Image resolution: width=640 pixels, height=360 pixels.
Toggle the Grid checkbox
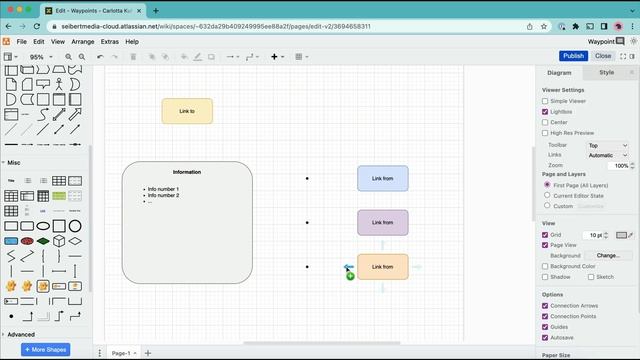pos(545,235)
